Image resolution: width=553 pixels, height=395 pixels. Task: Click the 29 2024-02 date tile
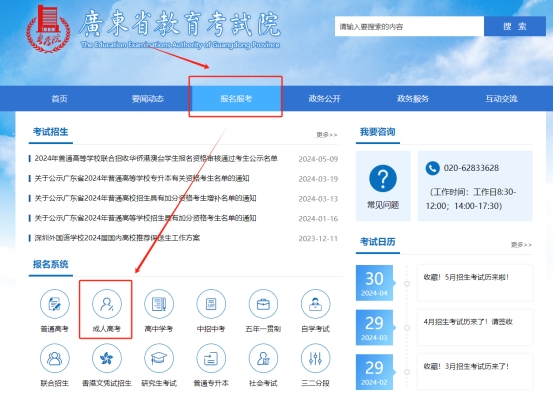pos(374,372)
